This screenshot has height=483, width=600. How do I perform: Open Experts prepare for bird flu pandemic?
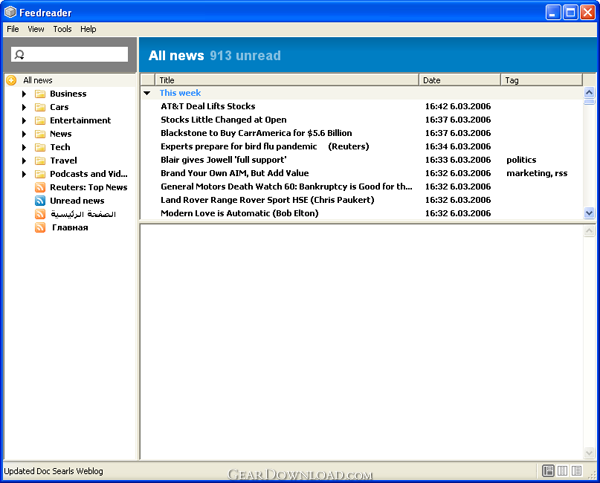[264, 147]
